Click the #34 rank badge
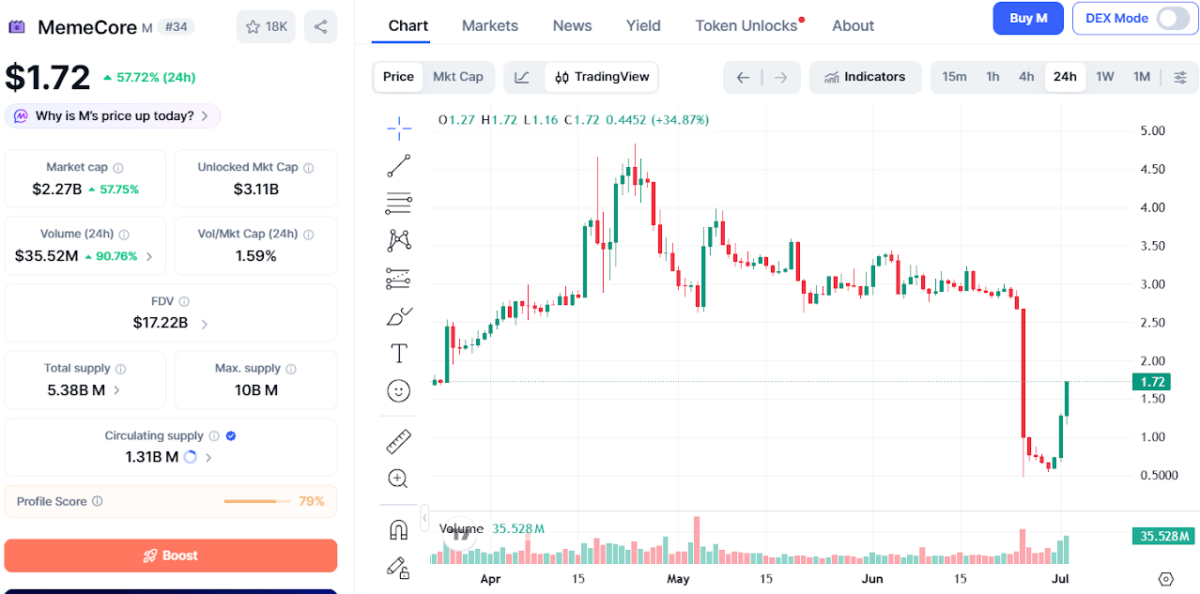1200x594 pixels. click(176, 27)
